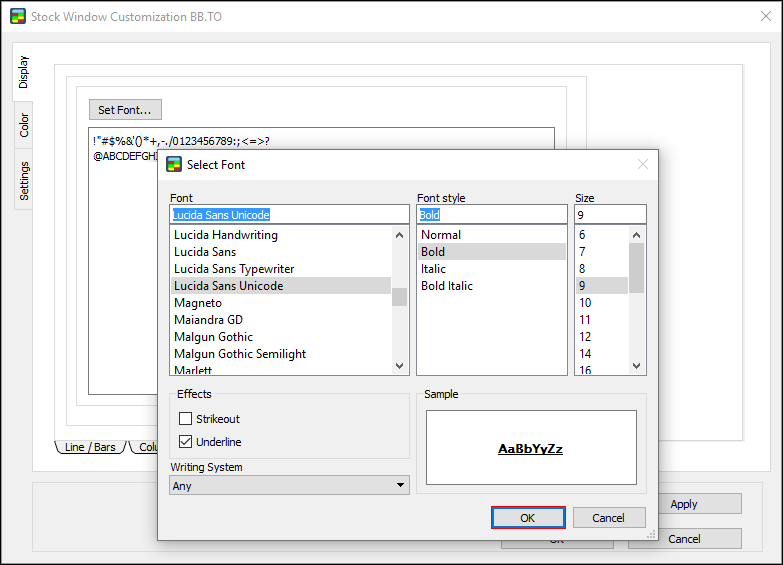Cancel the Select Font dialog
The width and height of the screenshot is (783, 565).
608,518
